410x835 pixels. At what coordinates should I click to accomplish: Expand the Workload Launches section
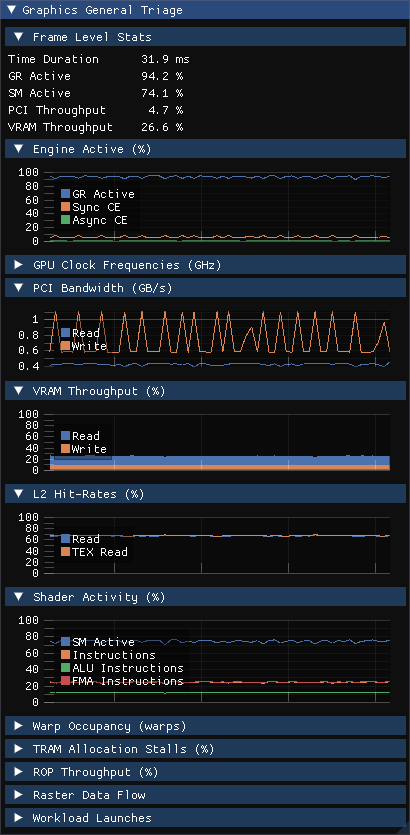coord(205,817)
